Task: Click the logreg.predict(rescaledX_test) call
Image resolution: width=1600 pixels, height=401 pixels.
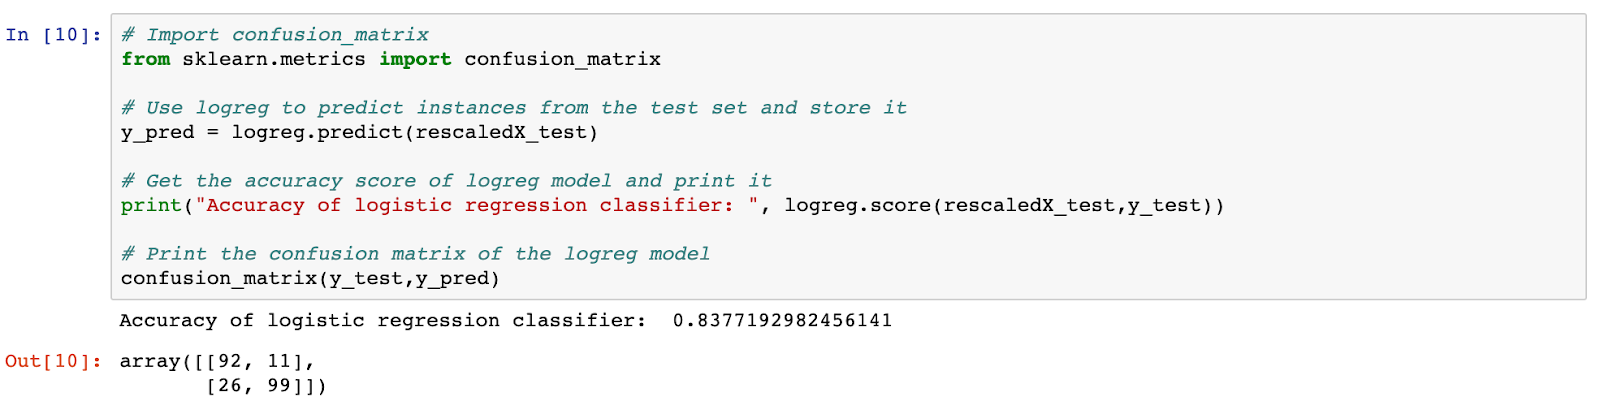Action: 414,132
